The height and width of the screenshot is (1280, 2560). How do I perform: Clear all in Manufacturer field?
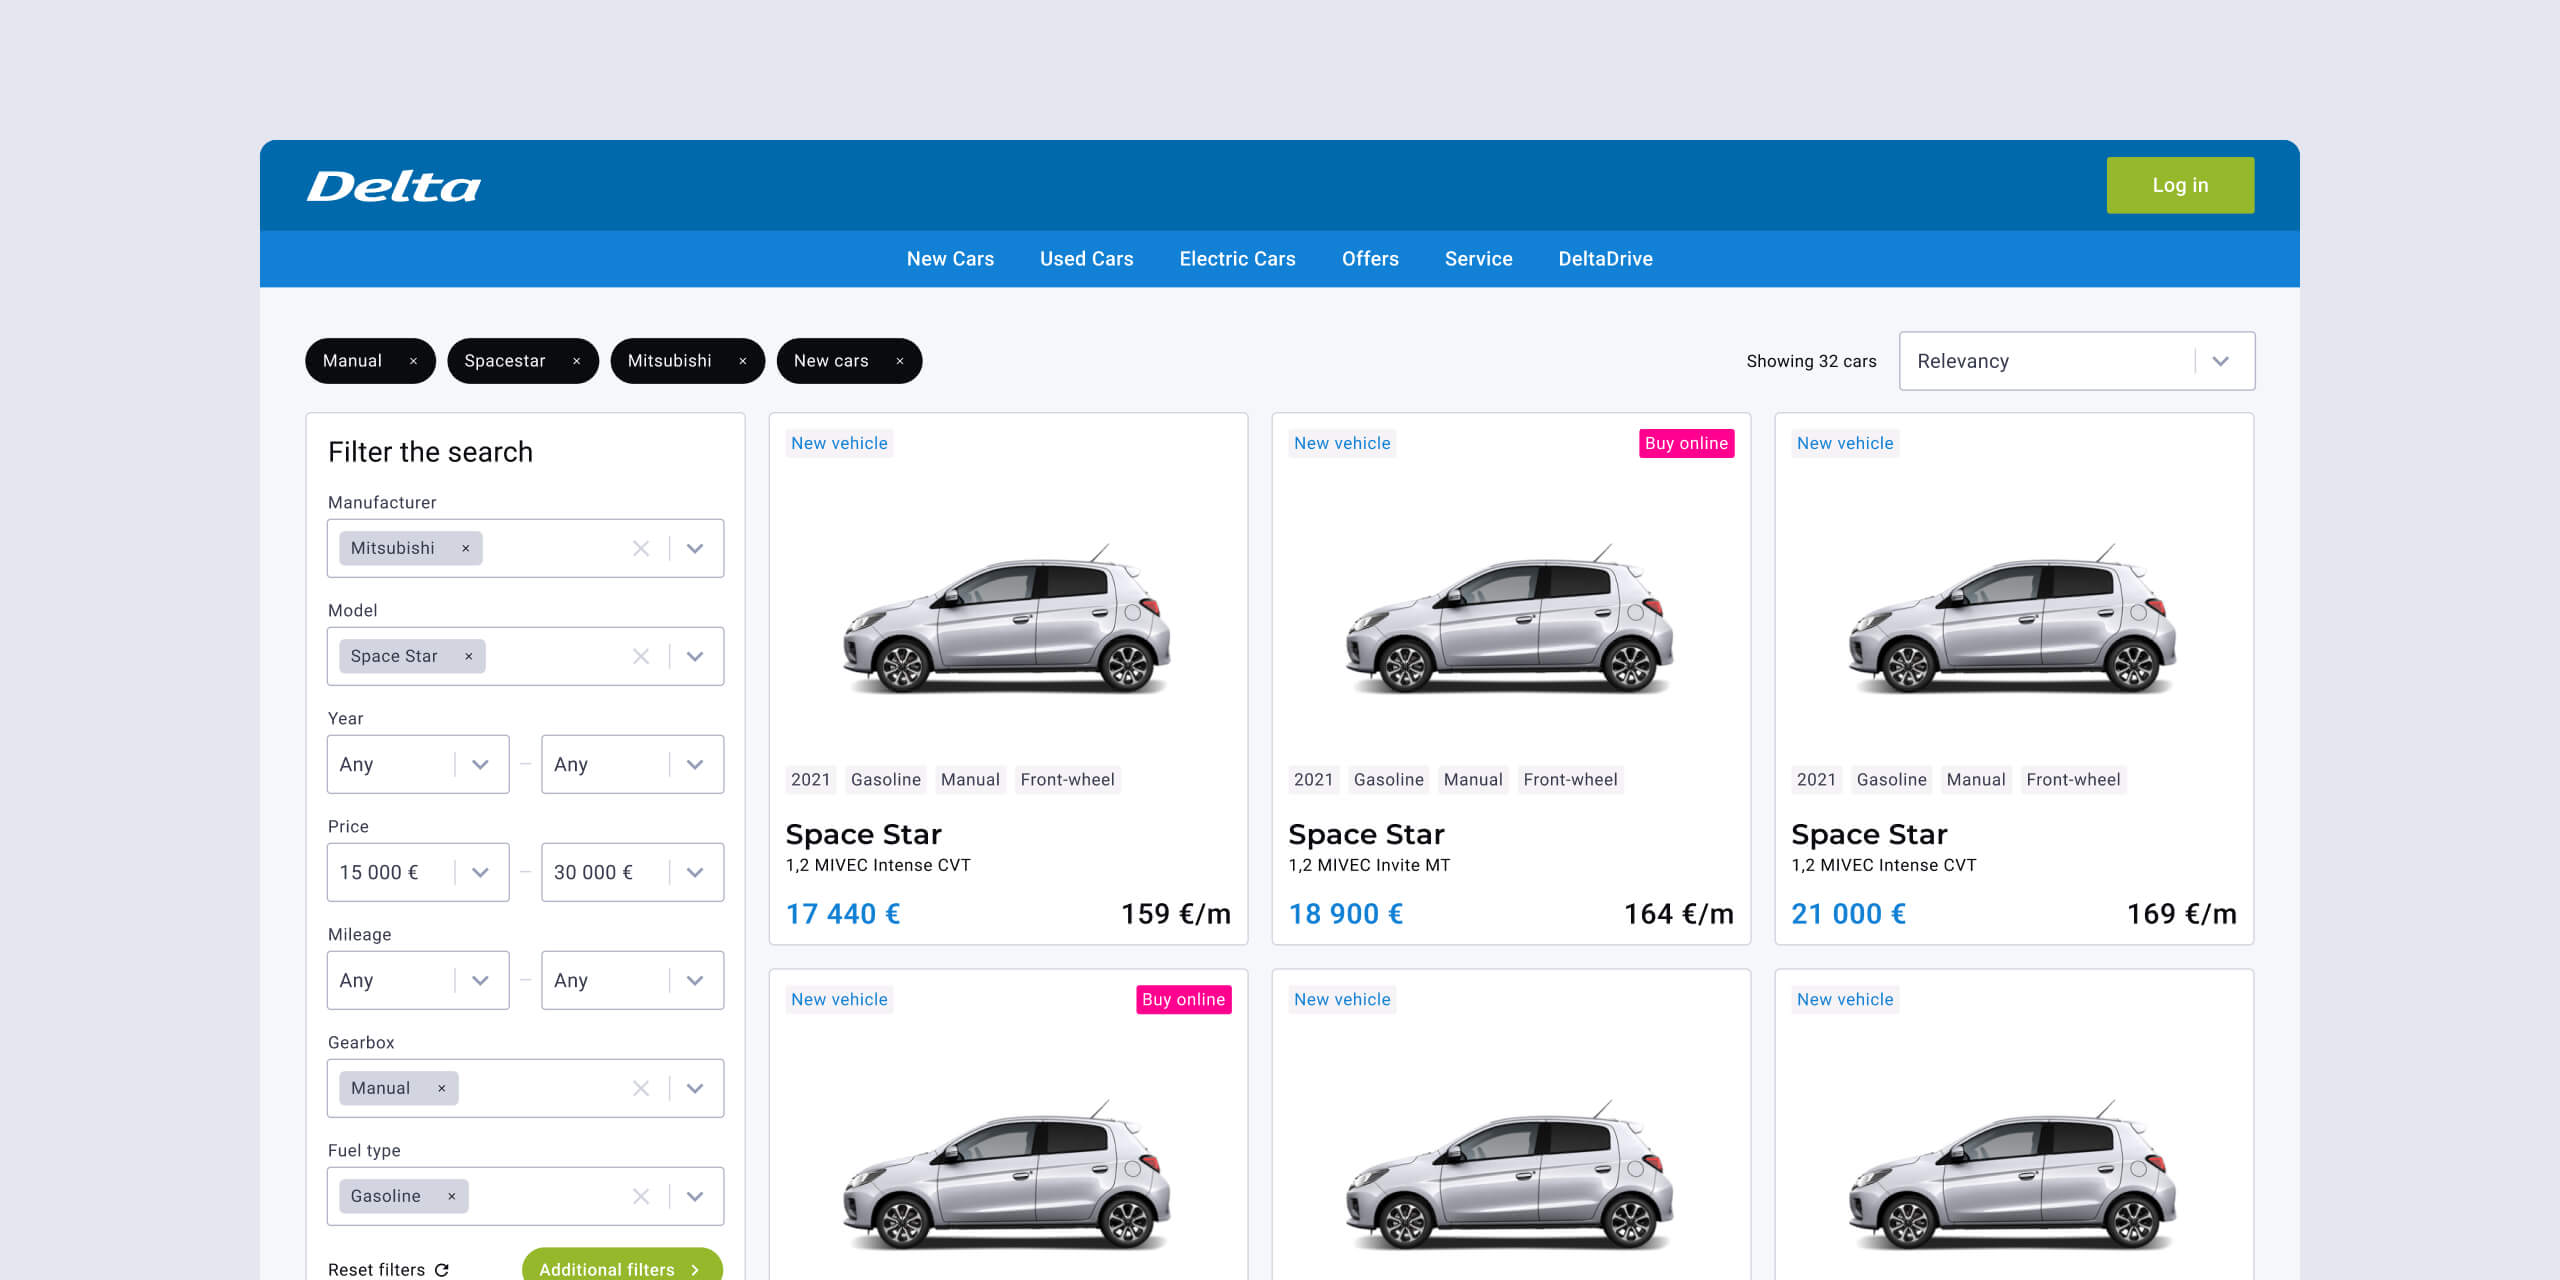click(641, 548)
